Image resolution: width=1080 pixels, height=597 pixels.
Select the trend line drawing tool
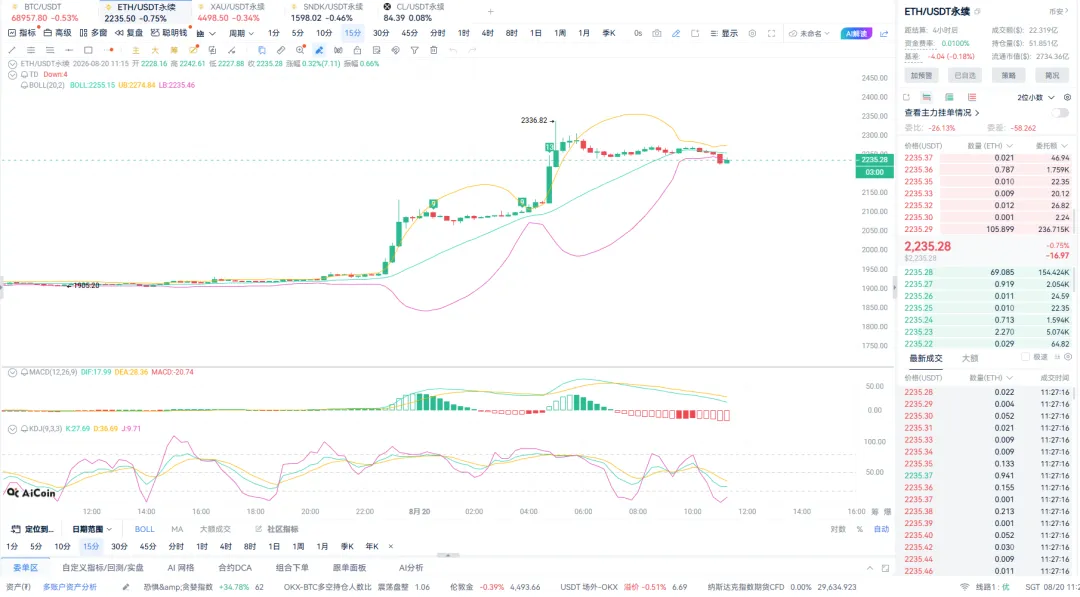tap(12, 50)
